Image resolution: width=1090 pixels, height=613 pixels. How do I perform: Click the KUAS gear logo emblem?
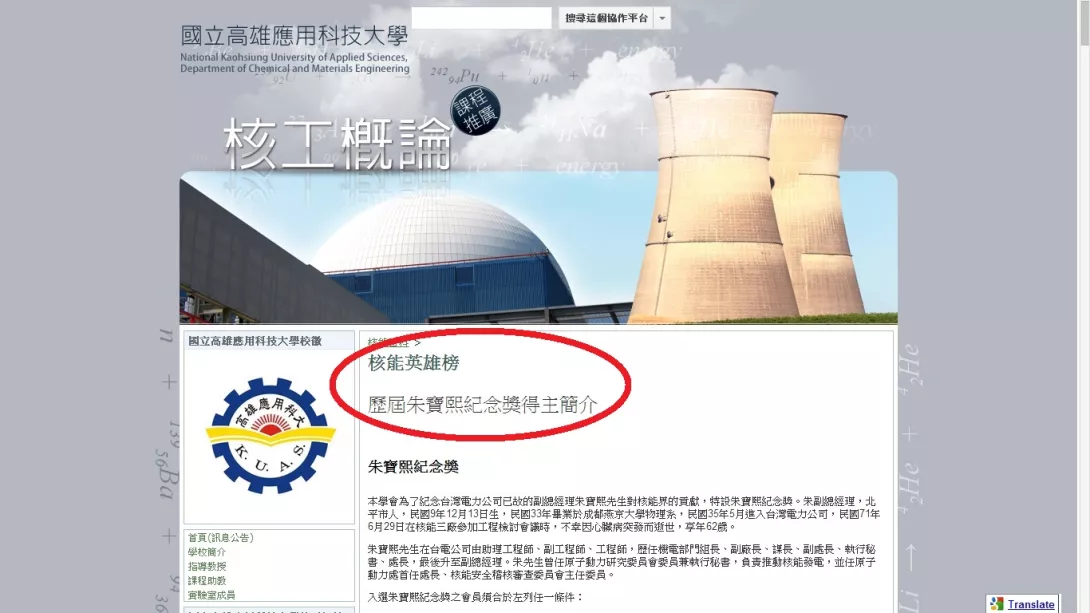270,436
